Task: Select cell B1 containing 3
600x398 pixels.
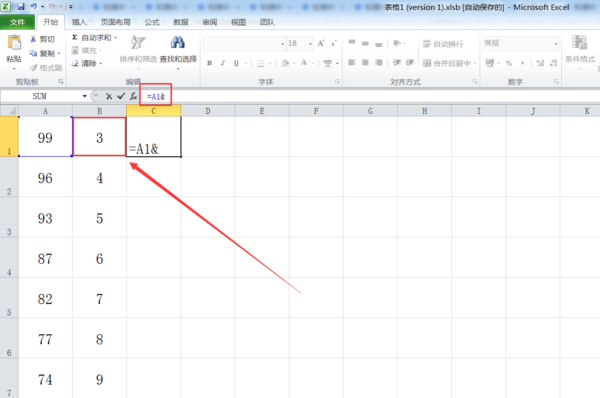Action: (99, 137)
